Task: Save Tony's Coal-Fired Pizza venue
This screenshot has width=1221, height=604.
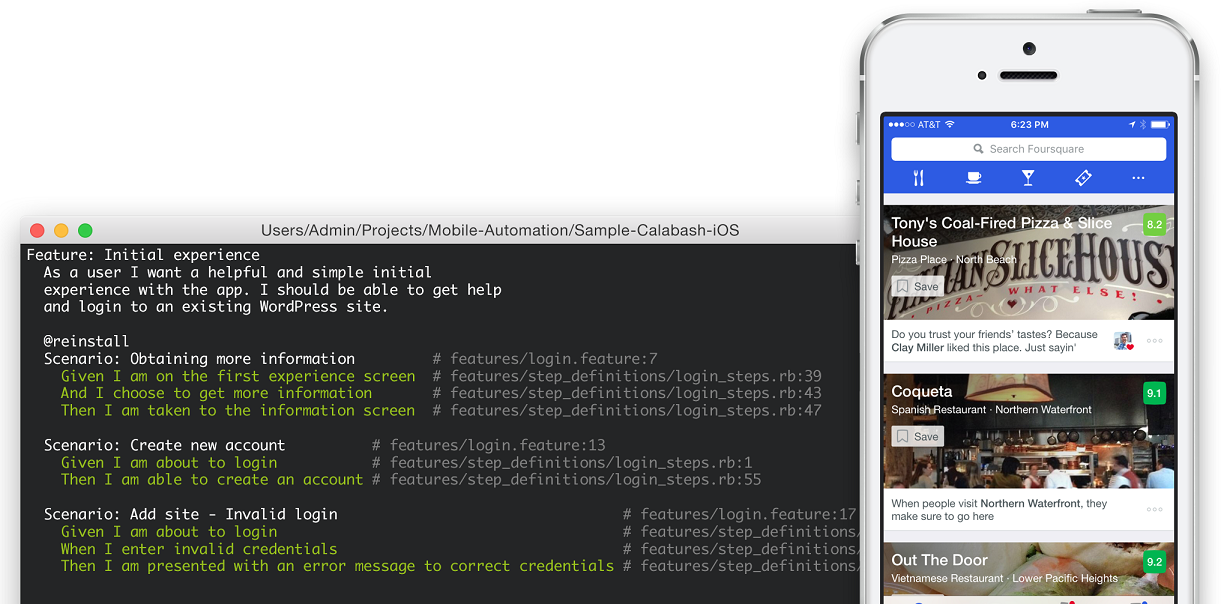Action: click(917, 286)
